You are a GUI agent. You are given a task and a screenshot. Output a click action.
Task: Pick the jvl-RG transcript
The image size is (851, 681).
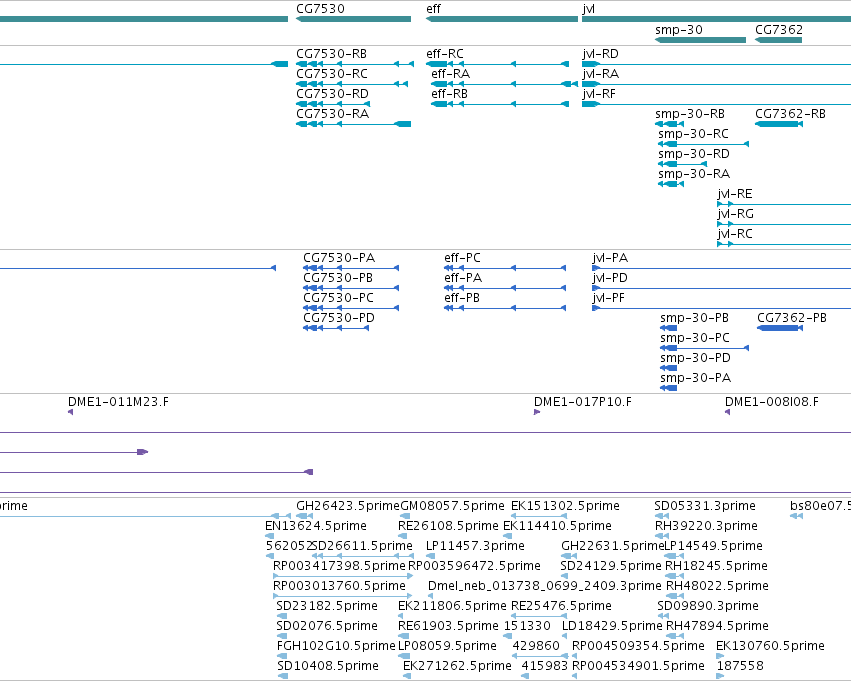tap(784, 225)
